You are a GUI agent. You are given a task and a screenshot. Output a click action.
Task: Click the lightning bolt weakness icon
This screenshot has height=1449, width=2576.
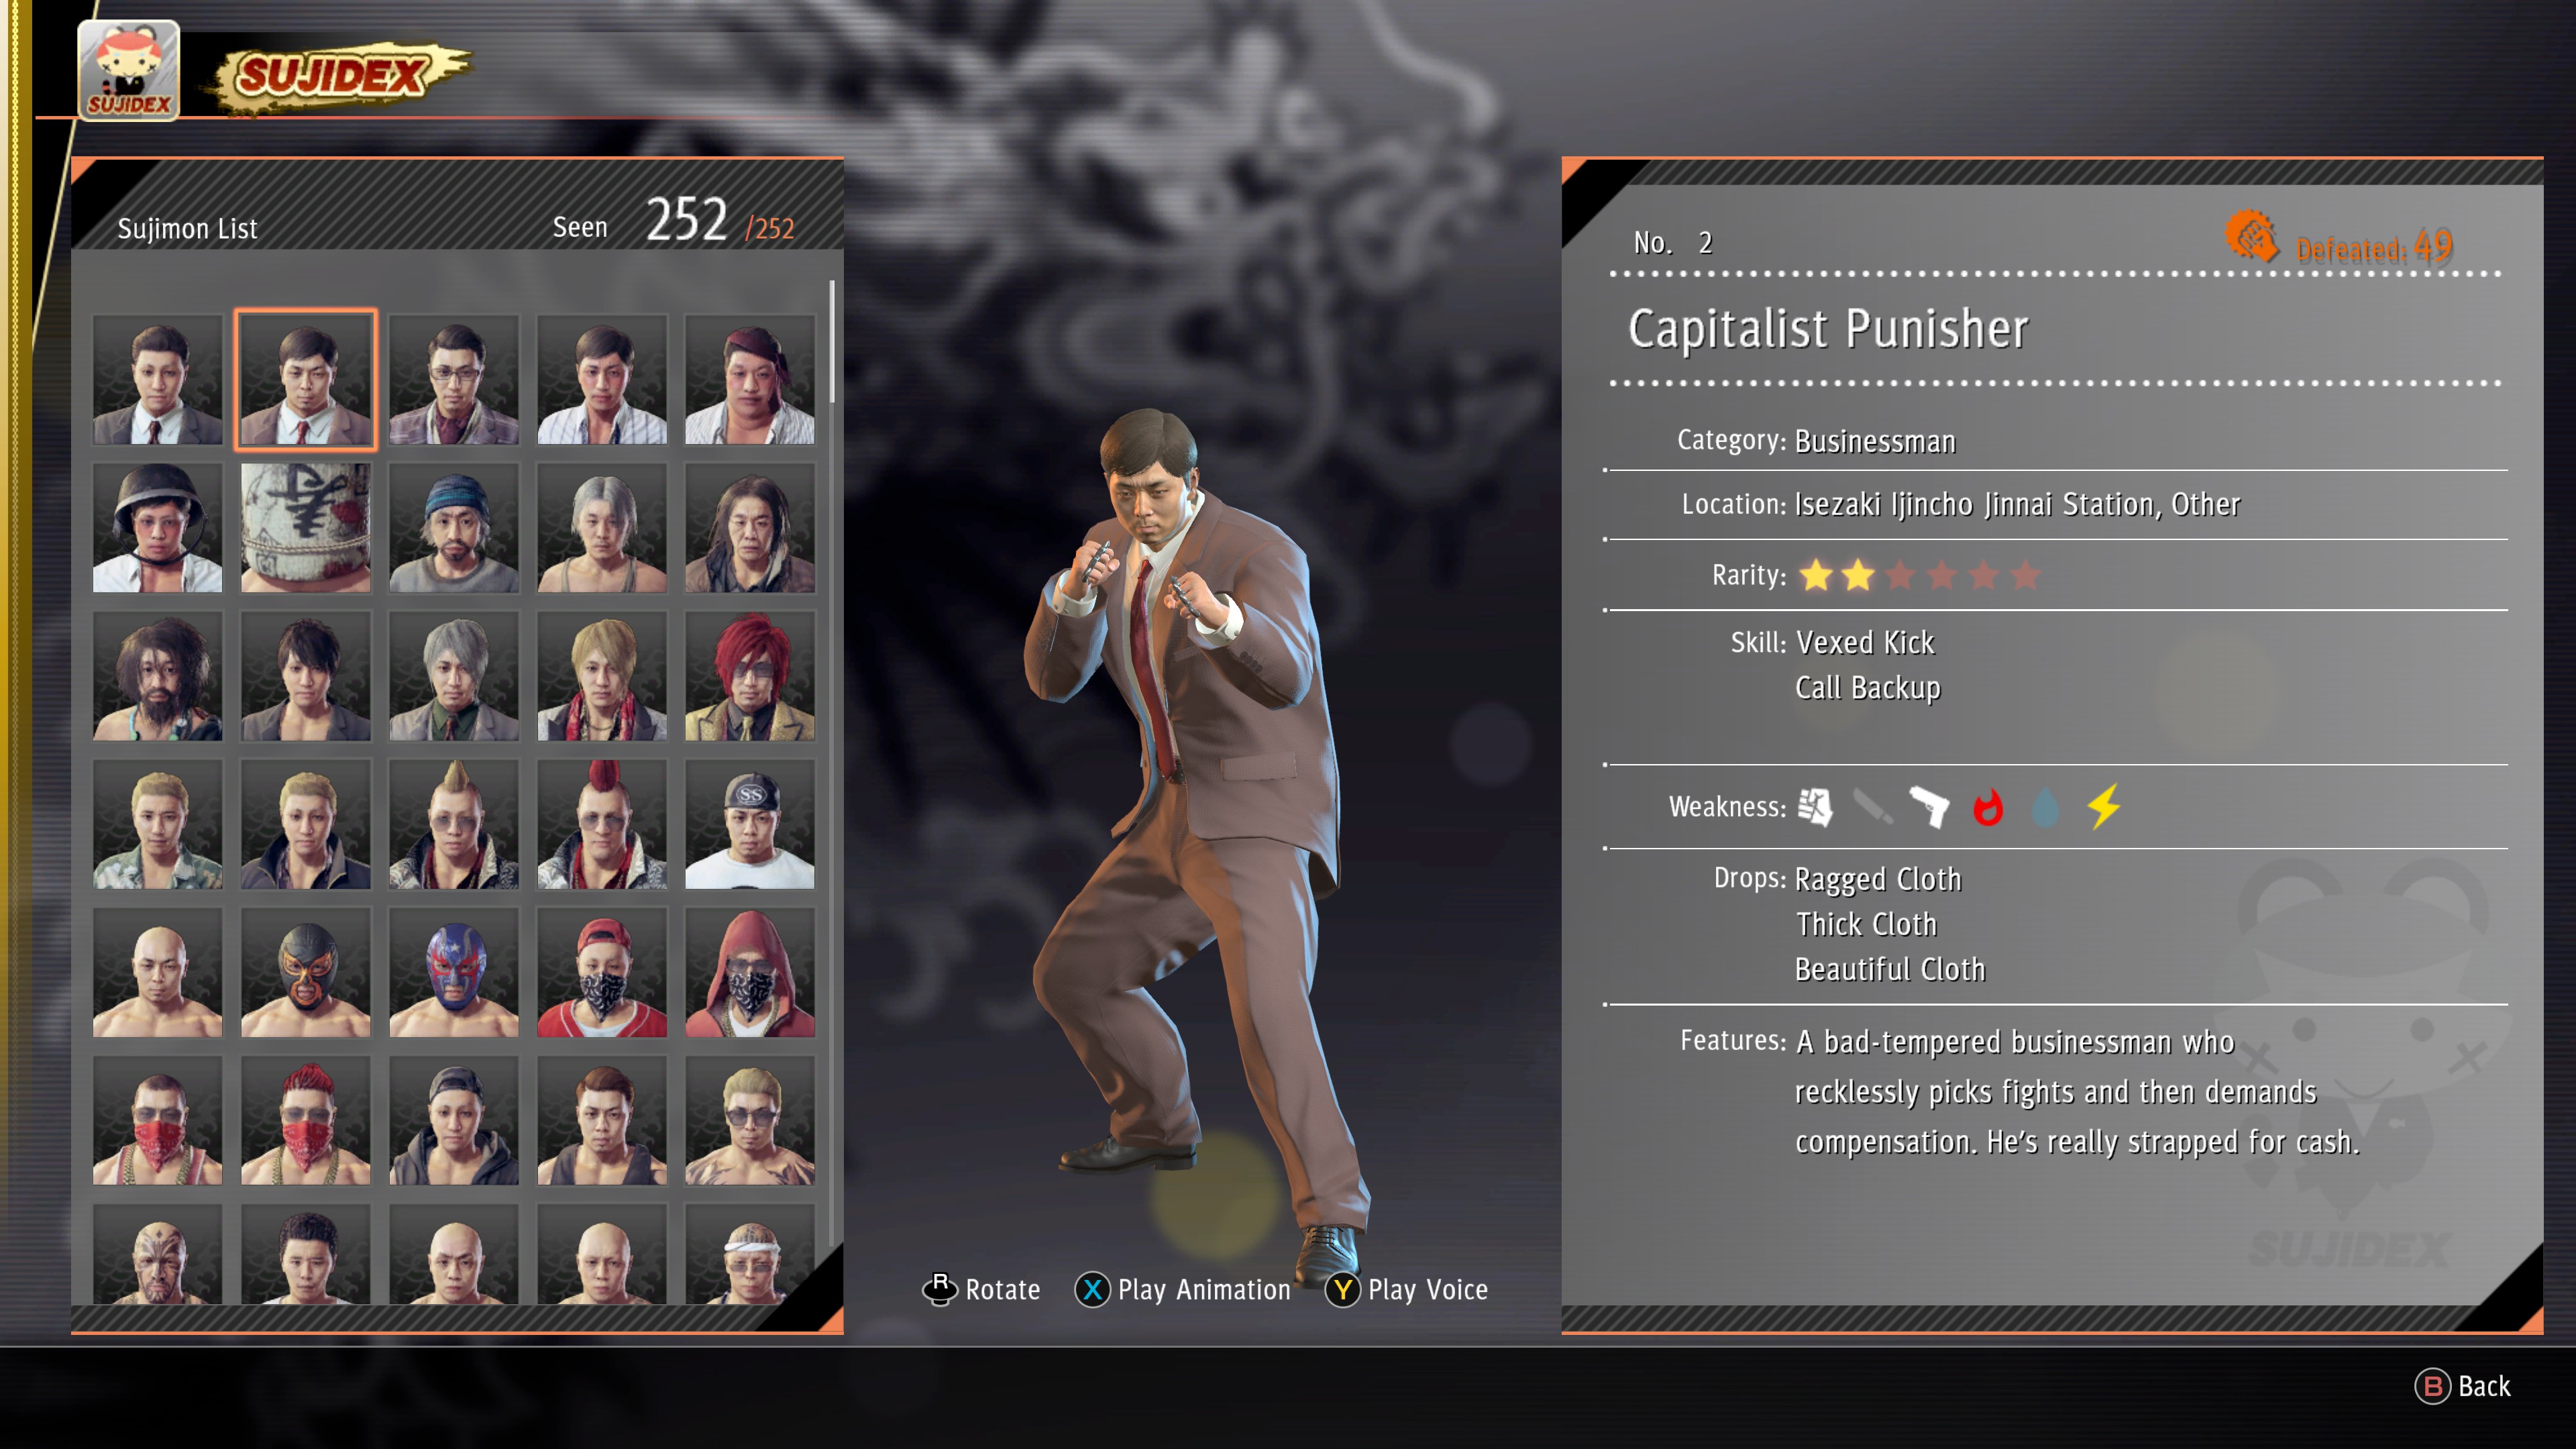click(x=2104, y=806)
